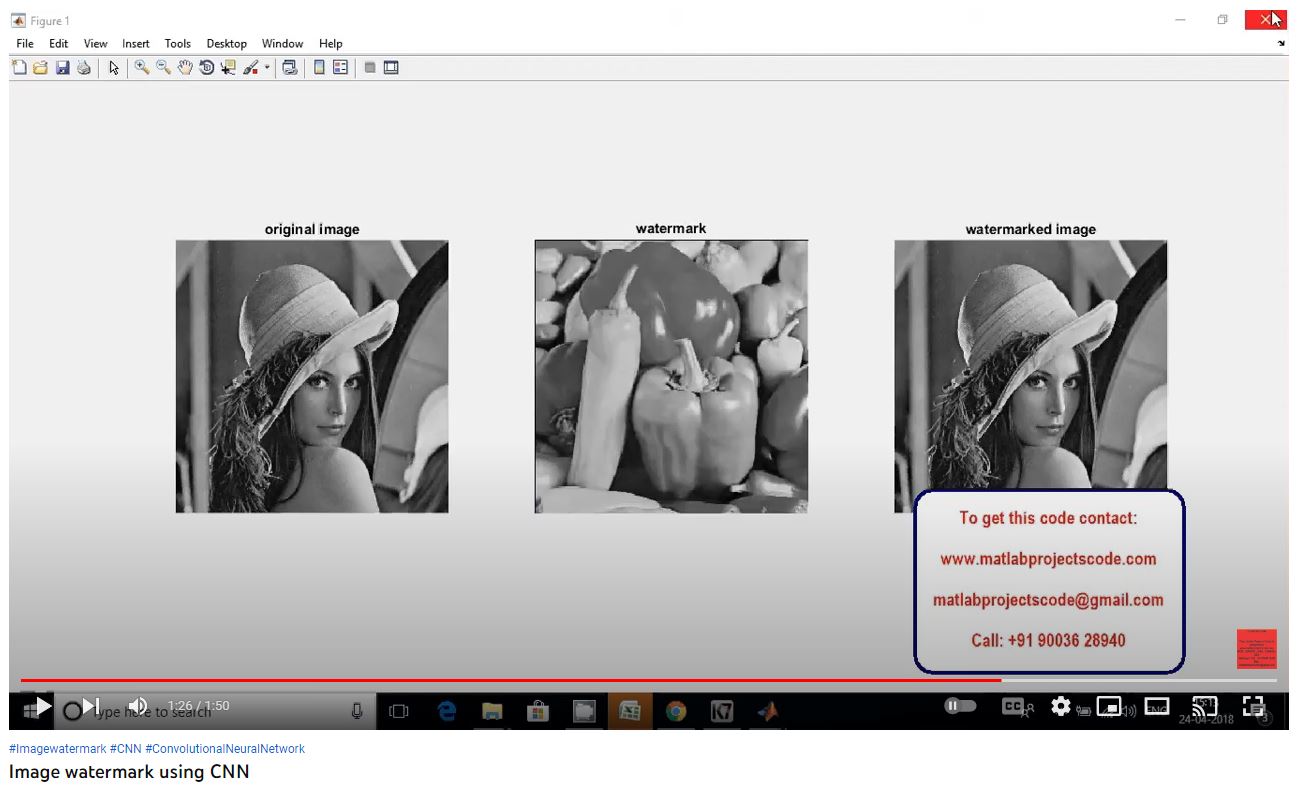Image resolution: width=1297 pixels, height=789 pixels.
Task: Click the Insert Colorbar icon
Action: (320, 68)
